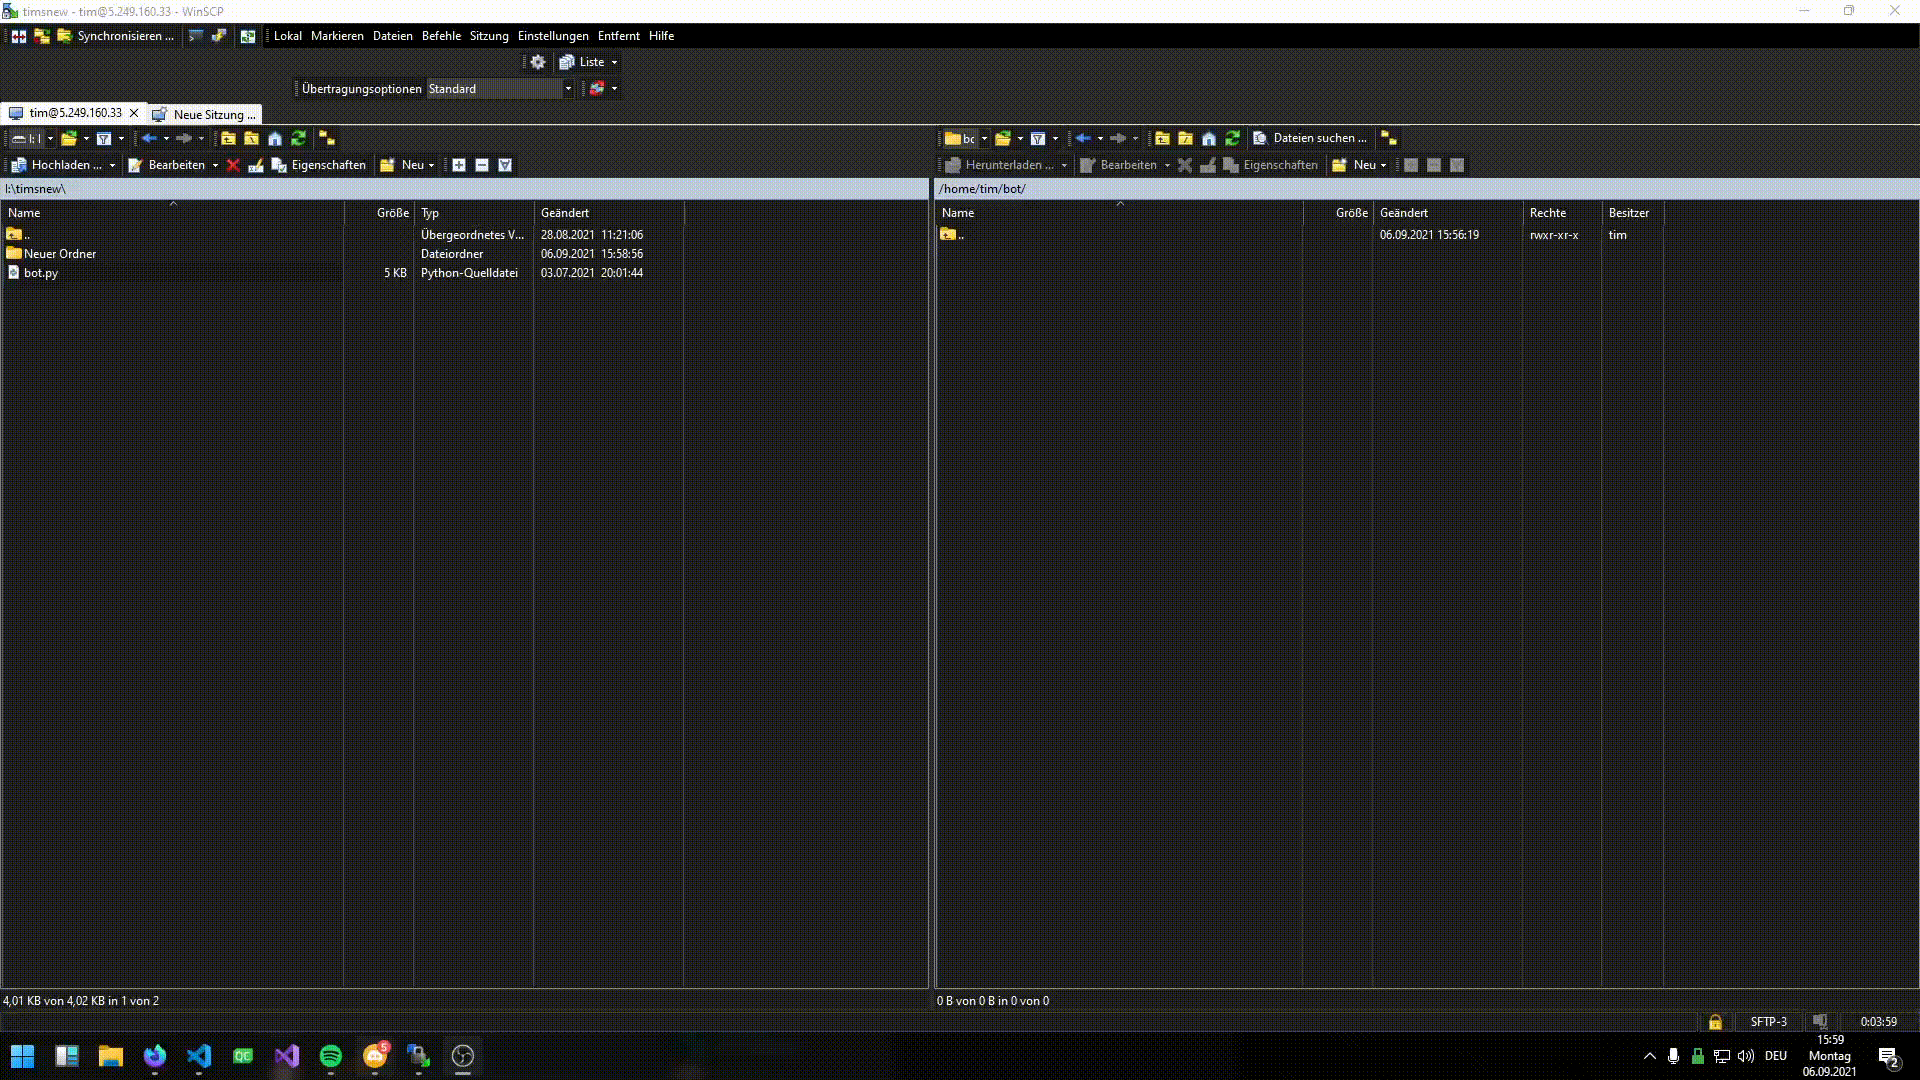Open parent directory in remote panel
This screenshot has height=1080, width=1920.
tap(1162, 139)
